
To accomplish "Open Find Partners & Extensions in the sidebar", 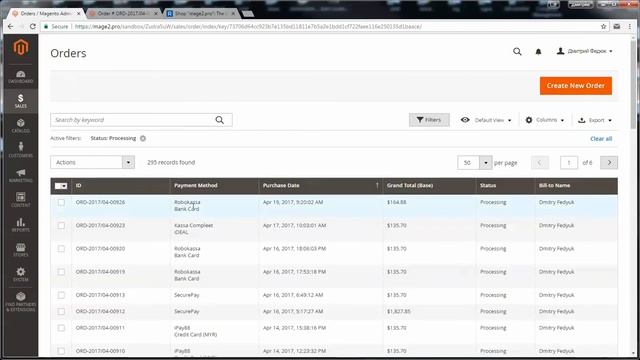I will (21, 302).
